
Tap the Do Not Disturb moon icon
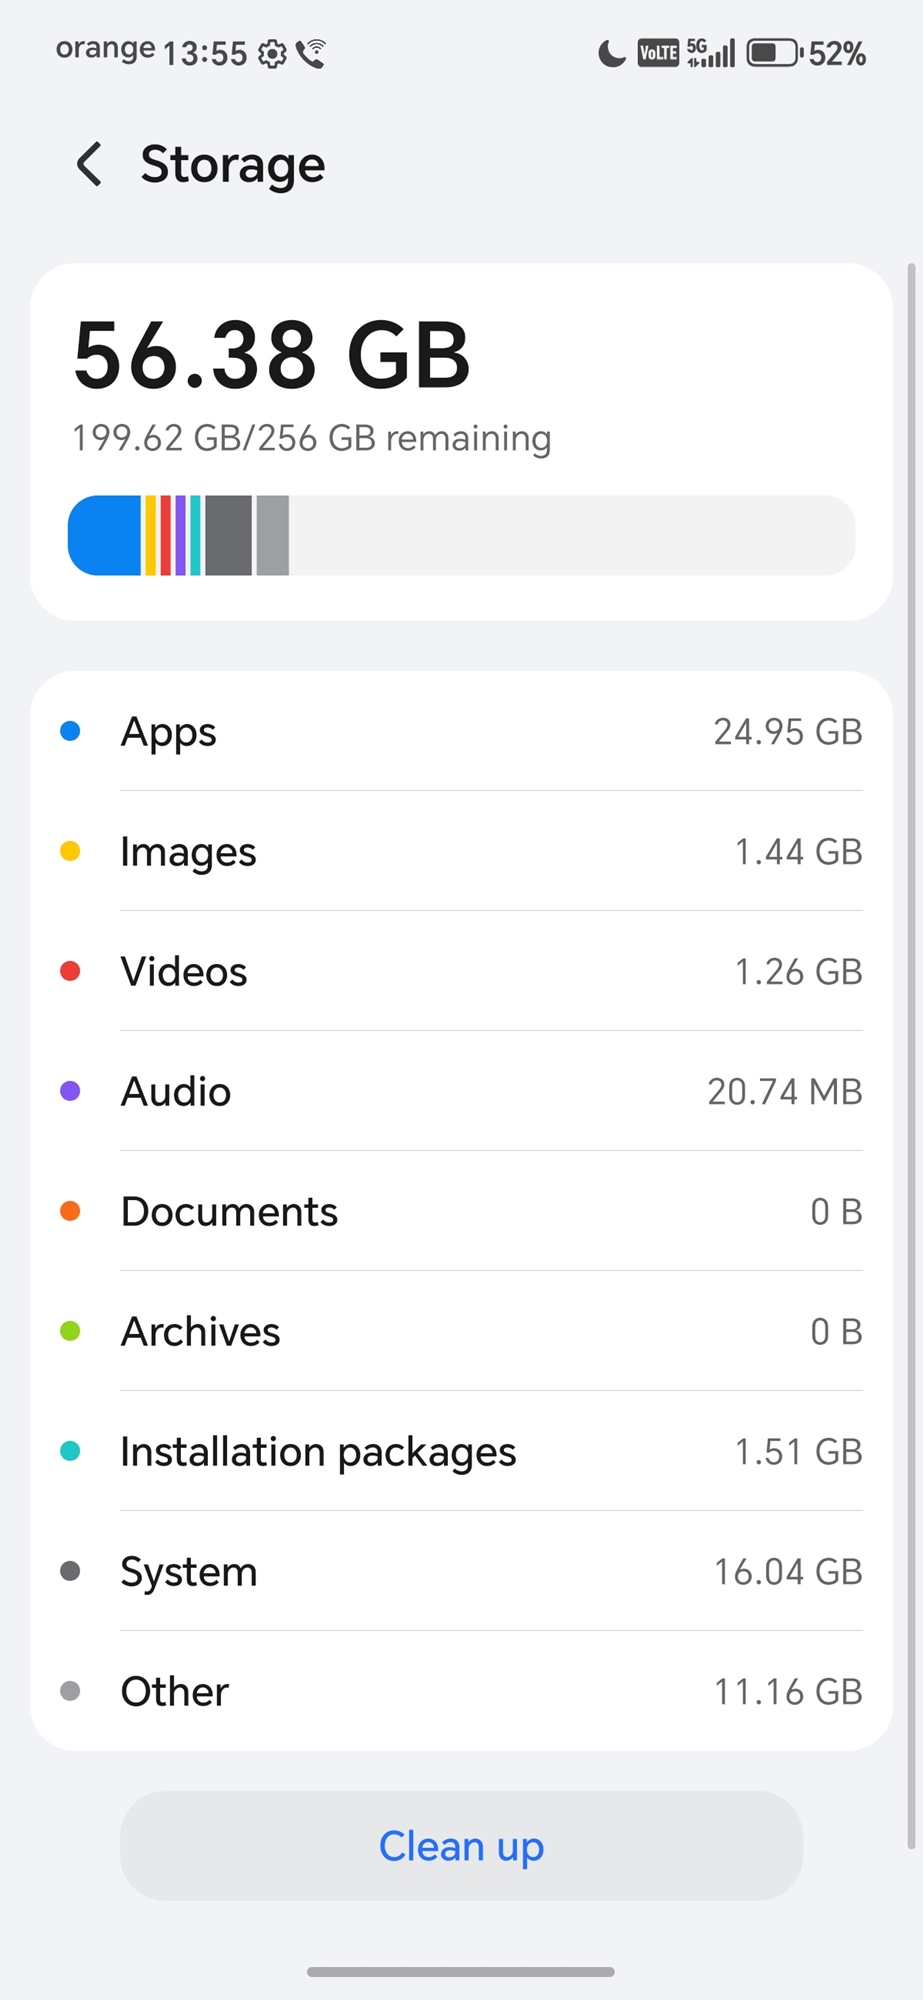coord(611,53)
